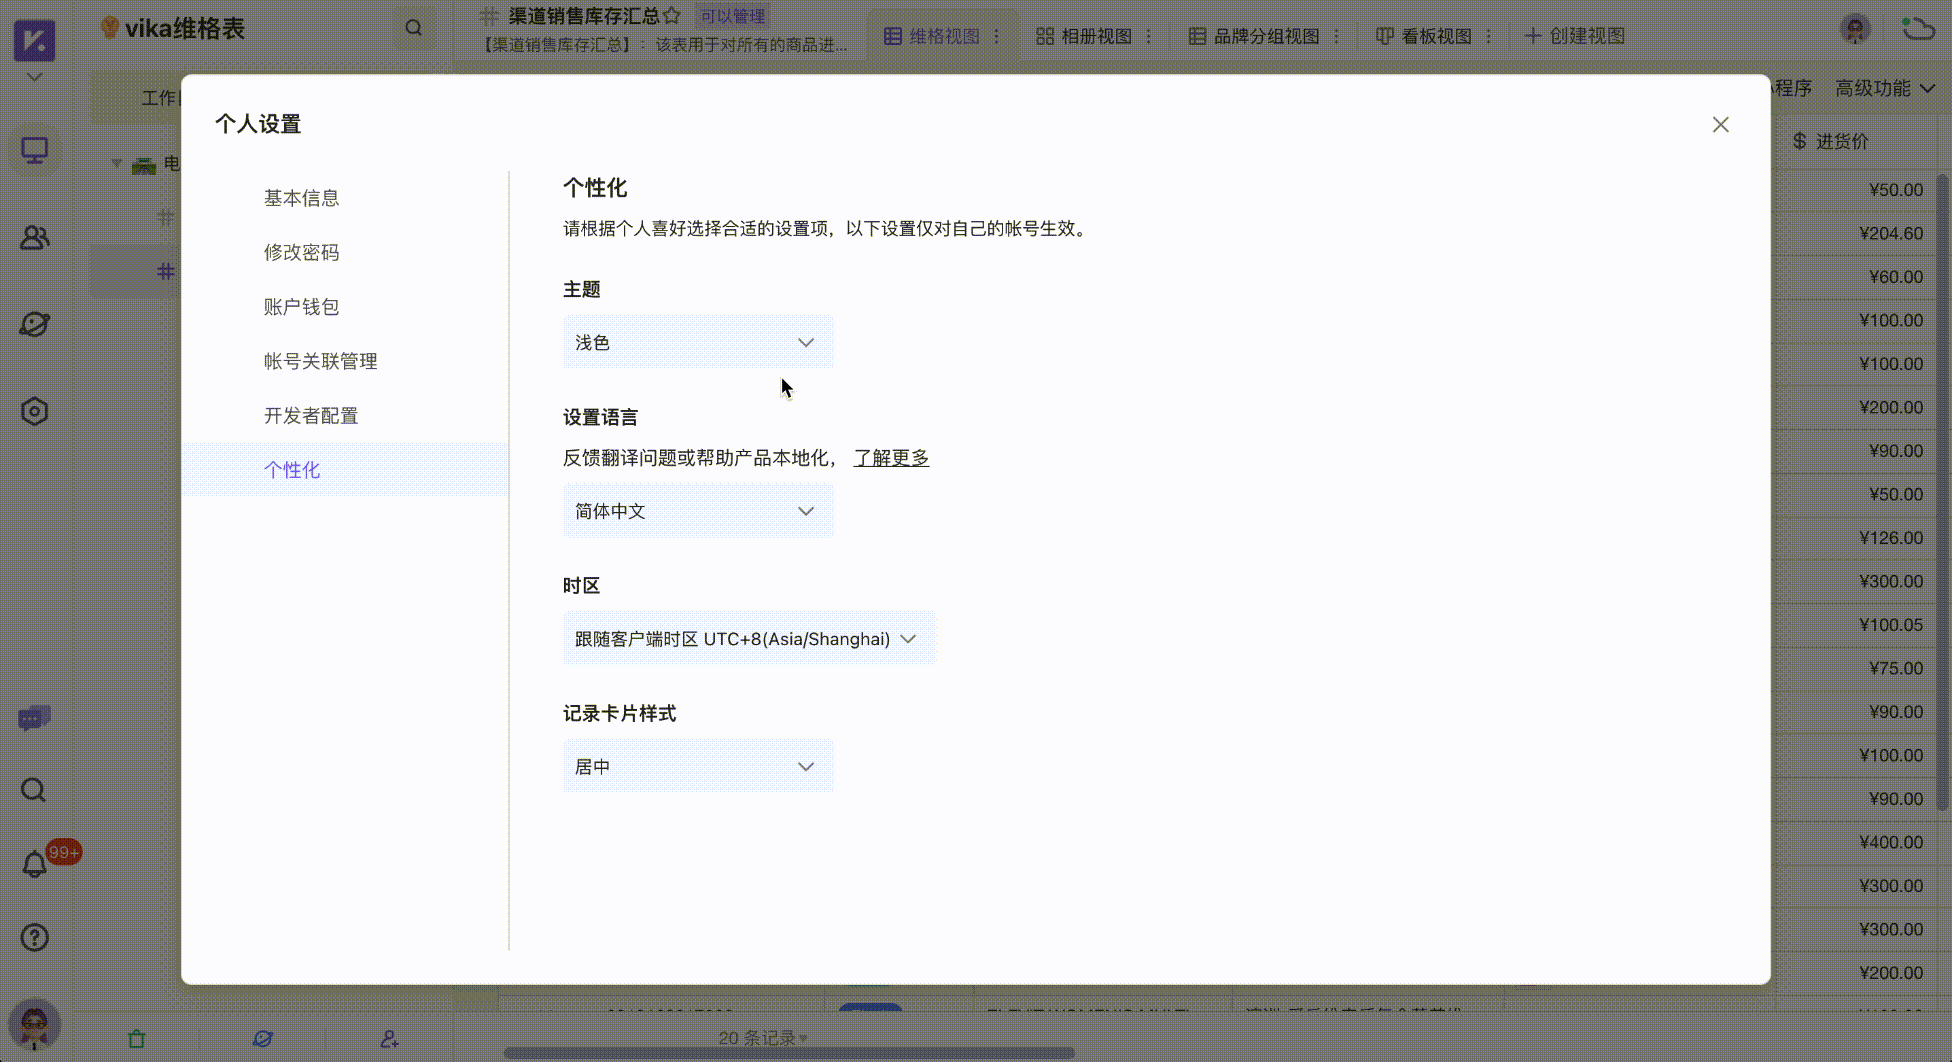Screen dimensions: 1952x1062
Task: Click the trash icon in bottom toolbar
Action: click(137, 1038)
